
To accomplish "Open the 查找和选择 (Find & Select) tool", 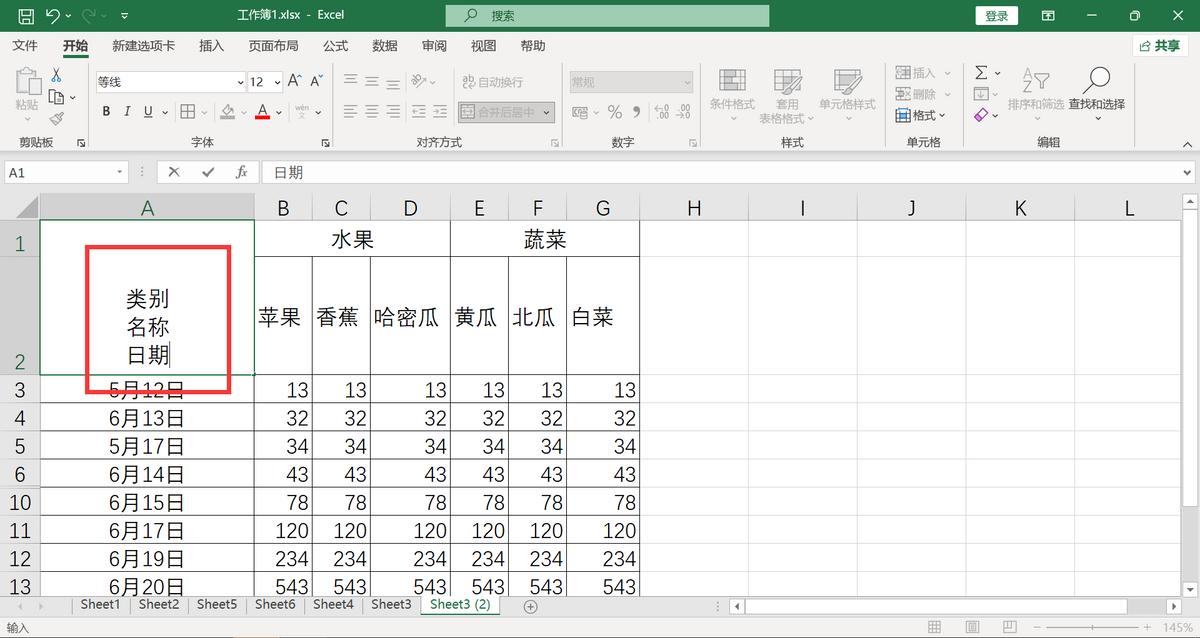I will (x=1096, y=95).
